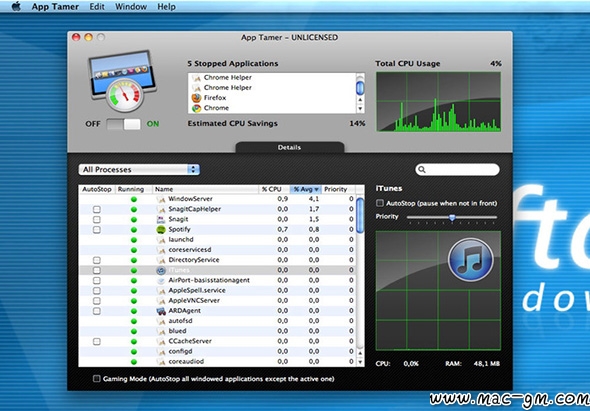Image resolution: width=590 pixels, height=411 pixels.
Task: Click the Chrome icon in stopped applications
Action: [x=196, y=108]
